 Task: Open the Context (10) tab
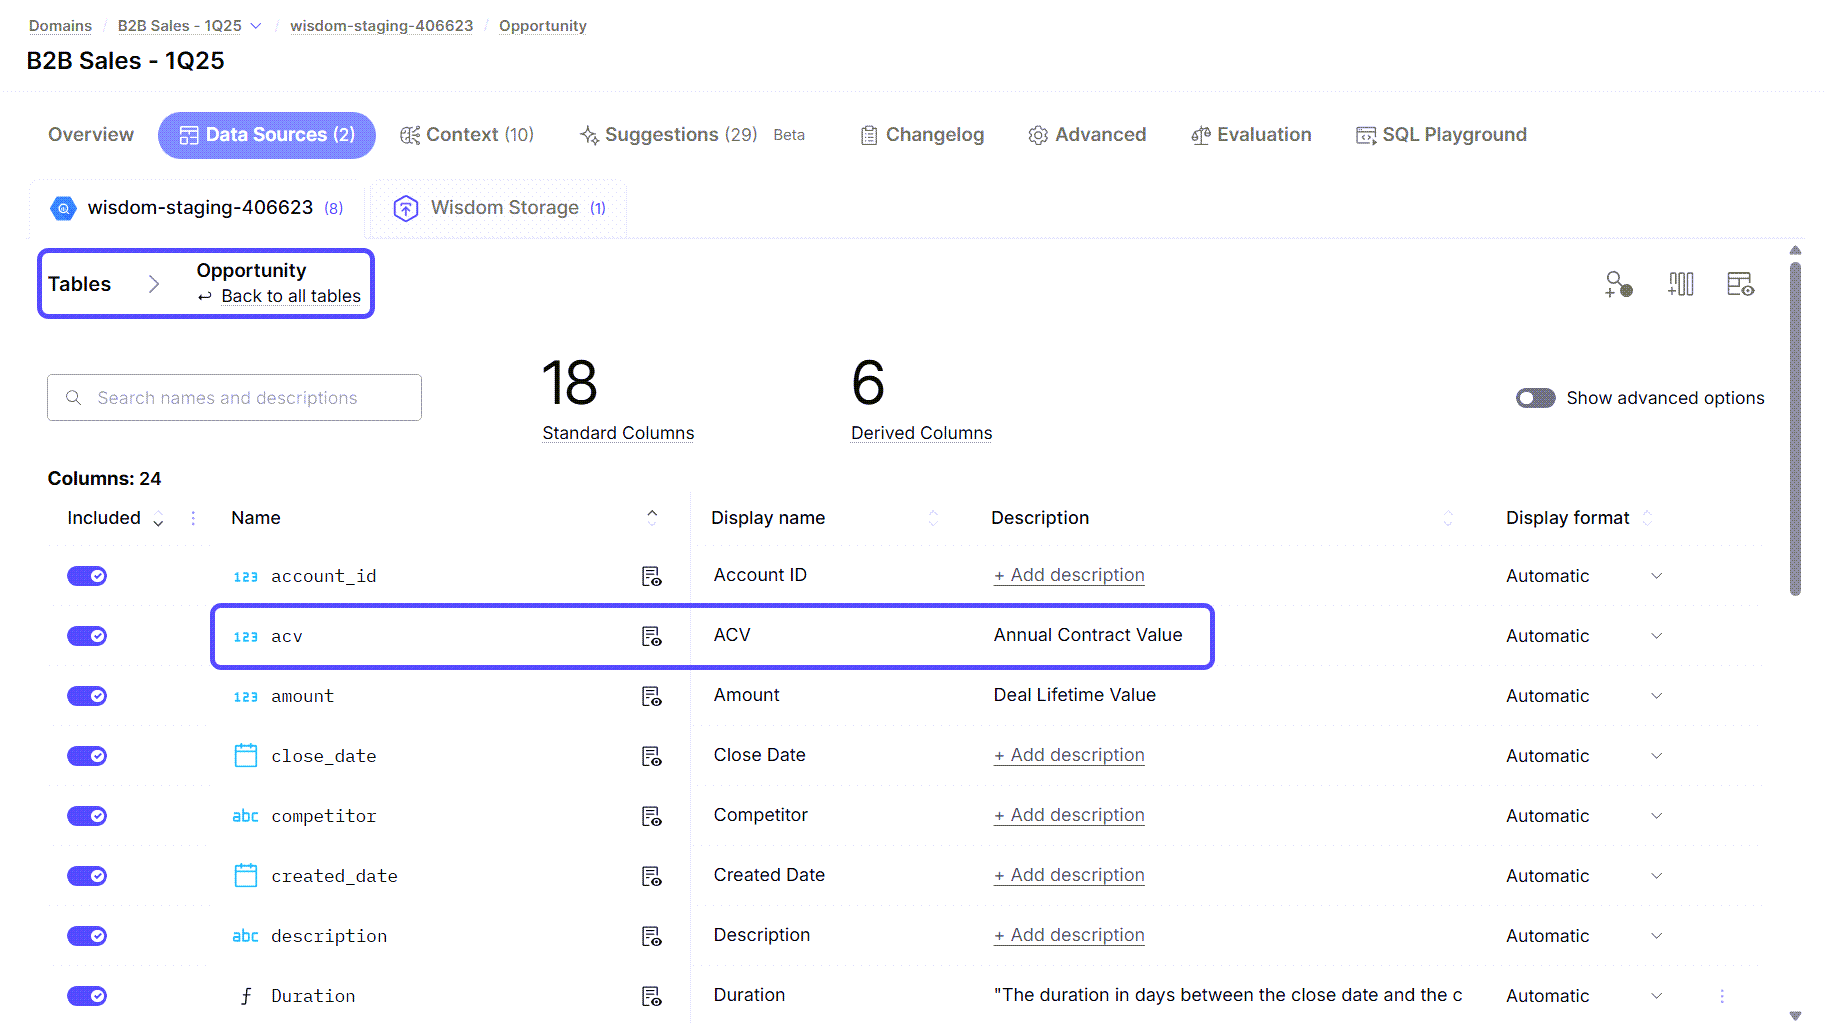point(467,135)
